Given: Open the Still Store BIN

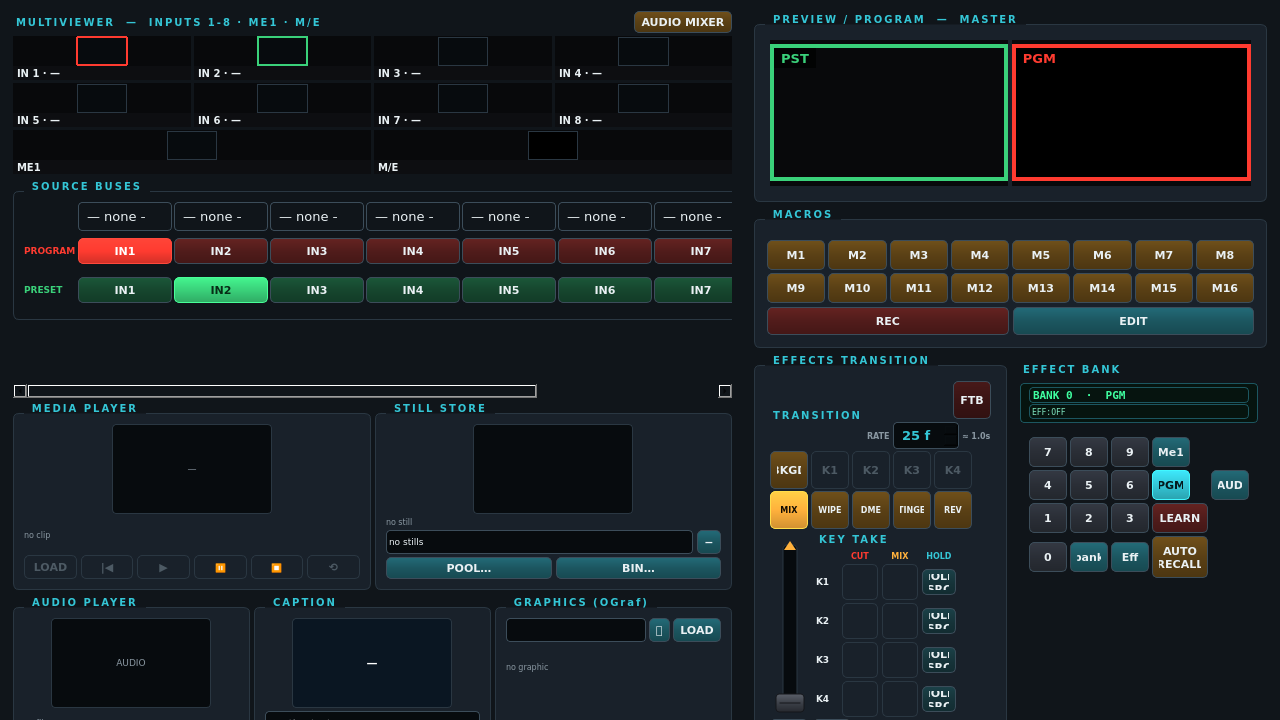Looking at the screenshot, I should (638, 568).
